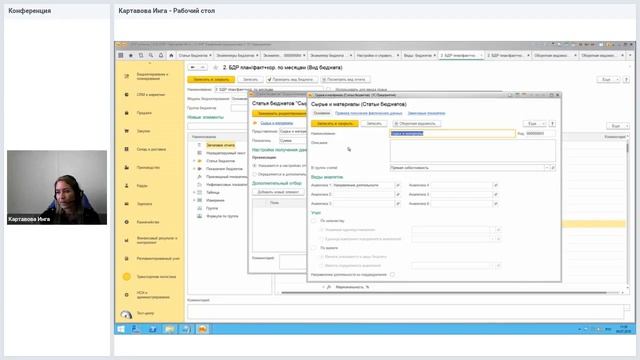Open the Производство section in the sidebar

point(148,167)
